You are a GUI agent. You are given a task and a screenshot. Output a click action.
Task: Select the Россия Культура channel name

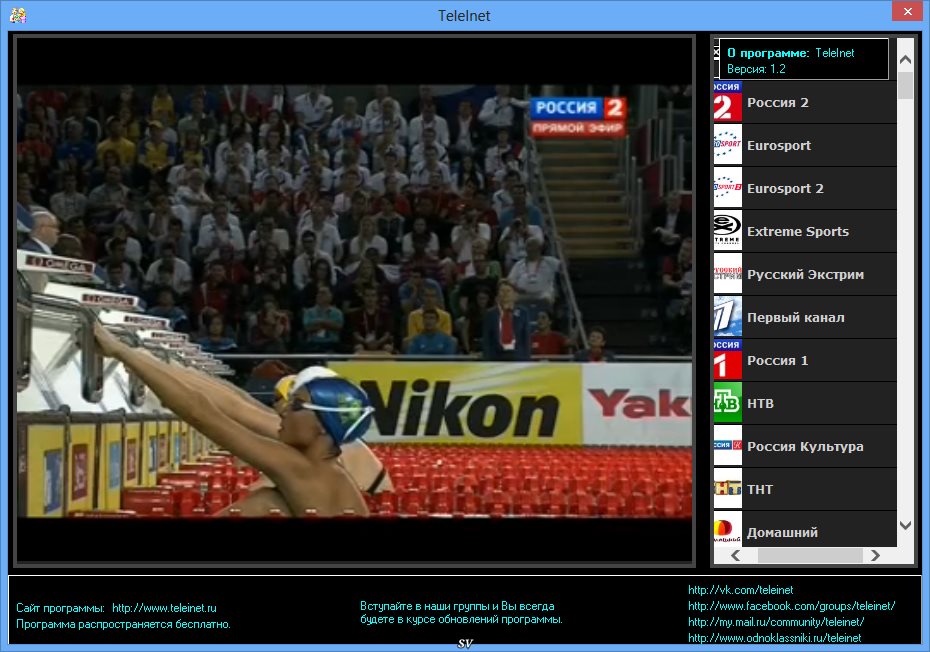pos(805,446)
